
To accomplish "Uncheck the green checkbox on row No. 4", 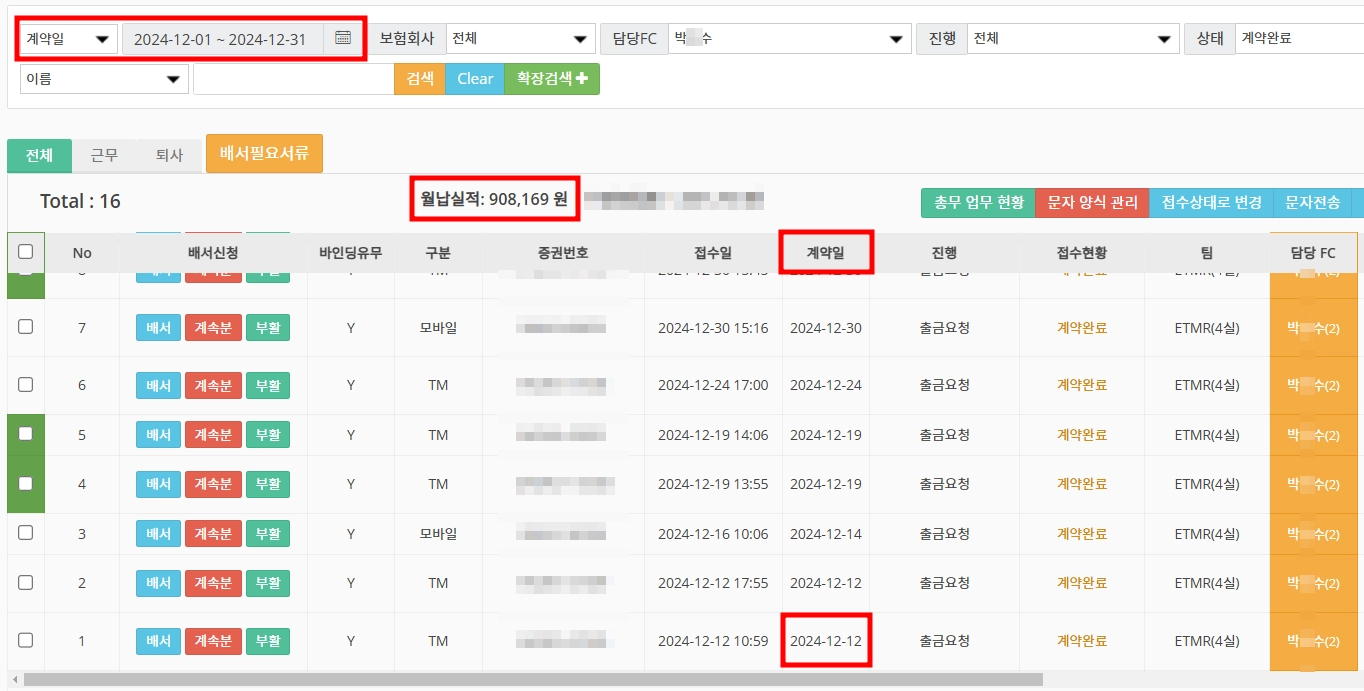I will 26,484.
